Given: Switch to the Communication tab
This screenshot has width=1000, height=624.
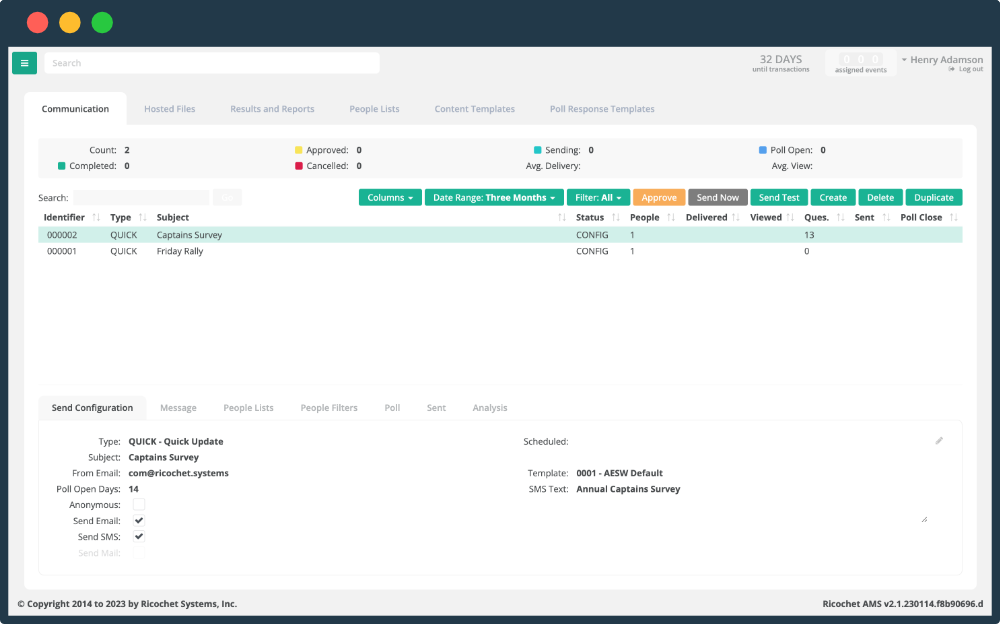Looking at the screenshot, I should 75,109.
